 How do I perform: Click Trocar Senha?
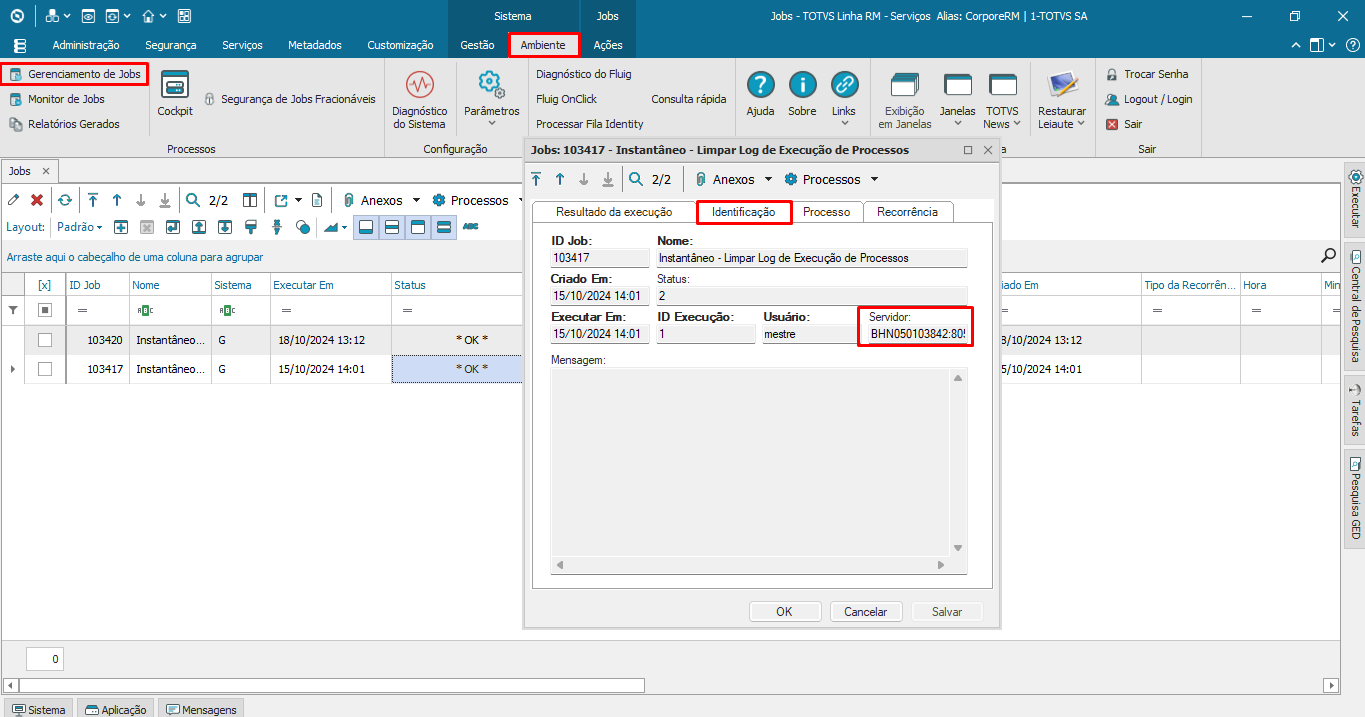[x=1147, y=74]
